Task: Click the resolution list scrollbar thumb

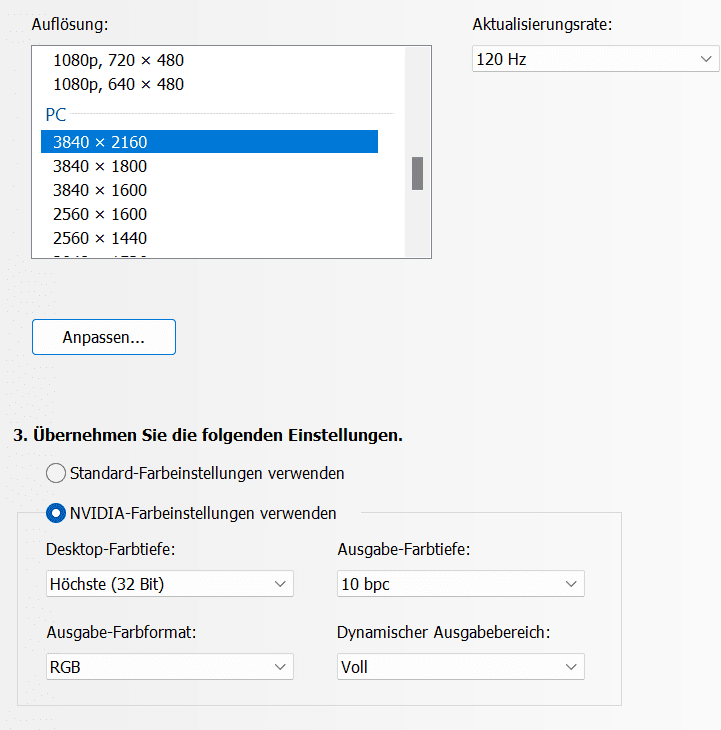Action: (x=417, y=173)
